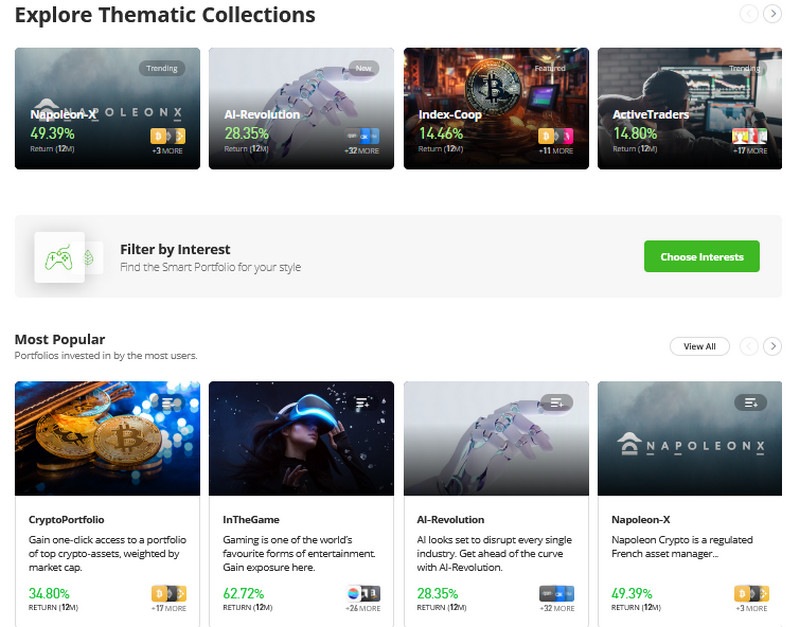Expand the +26 MORE assets on InTheGame
The height and width of the screenshot is (627, 800).
click(x=362, y=608)
